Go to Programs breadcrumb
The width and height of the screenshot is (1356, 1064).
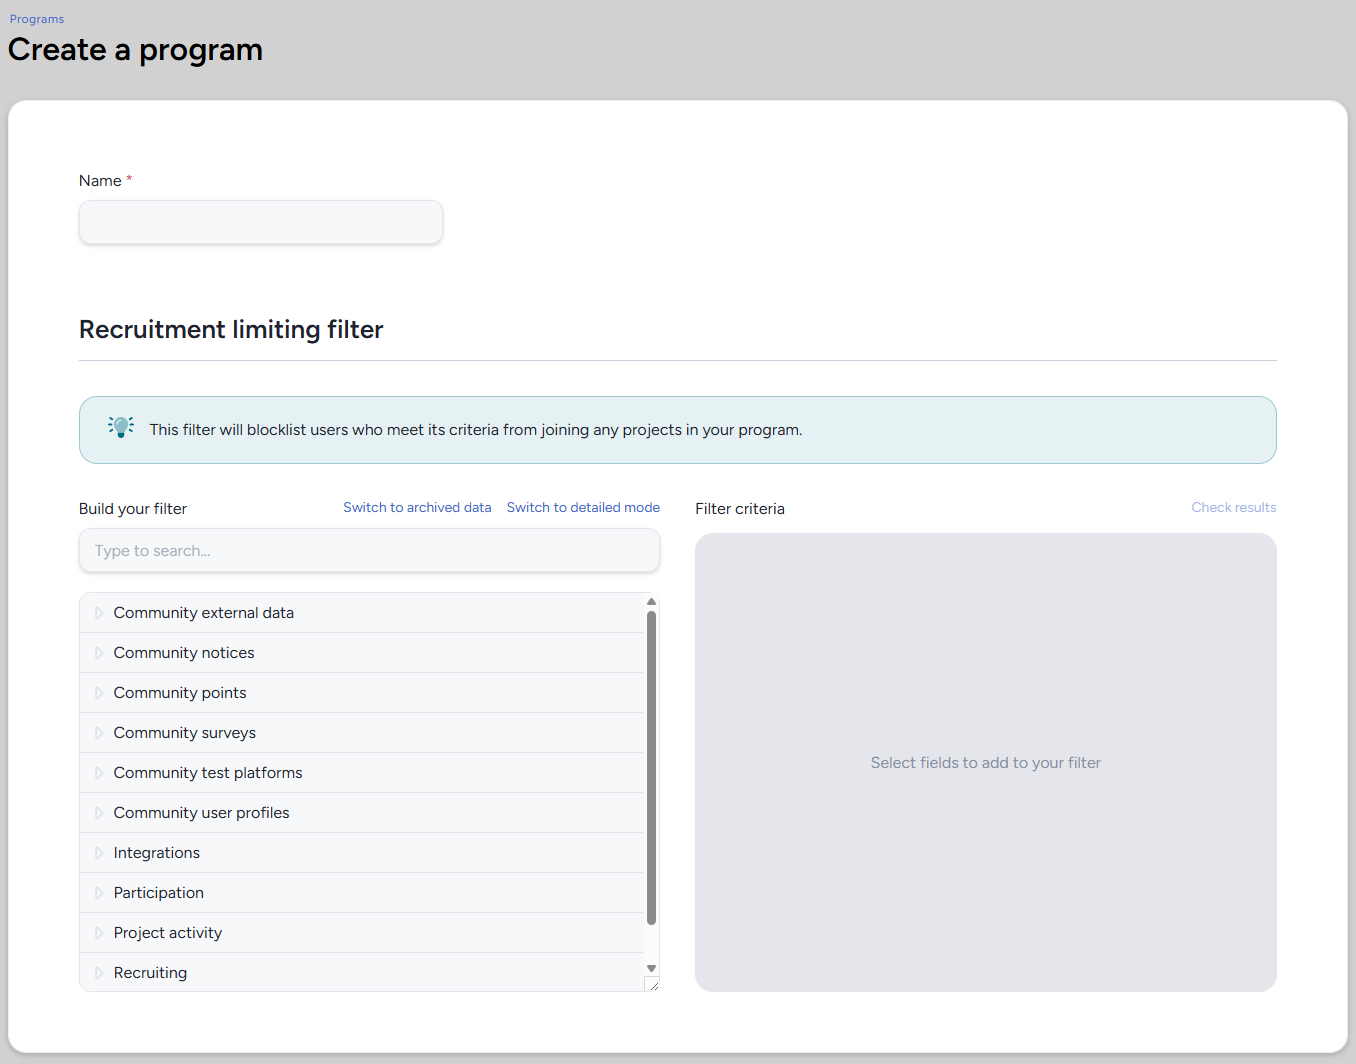point(37,19)
